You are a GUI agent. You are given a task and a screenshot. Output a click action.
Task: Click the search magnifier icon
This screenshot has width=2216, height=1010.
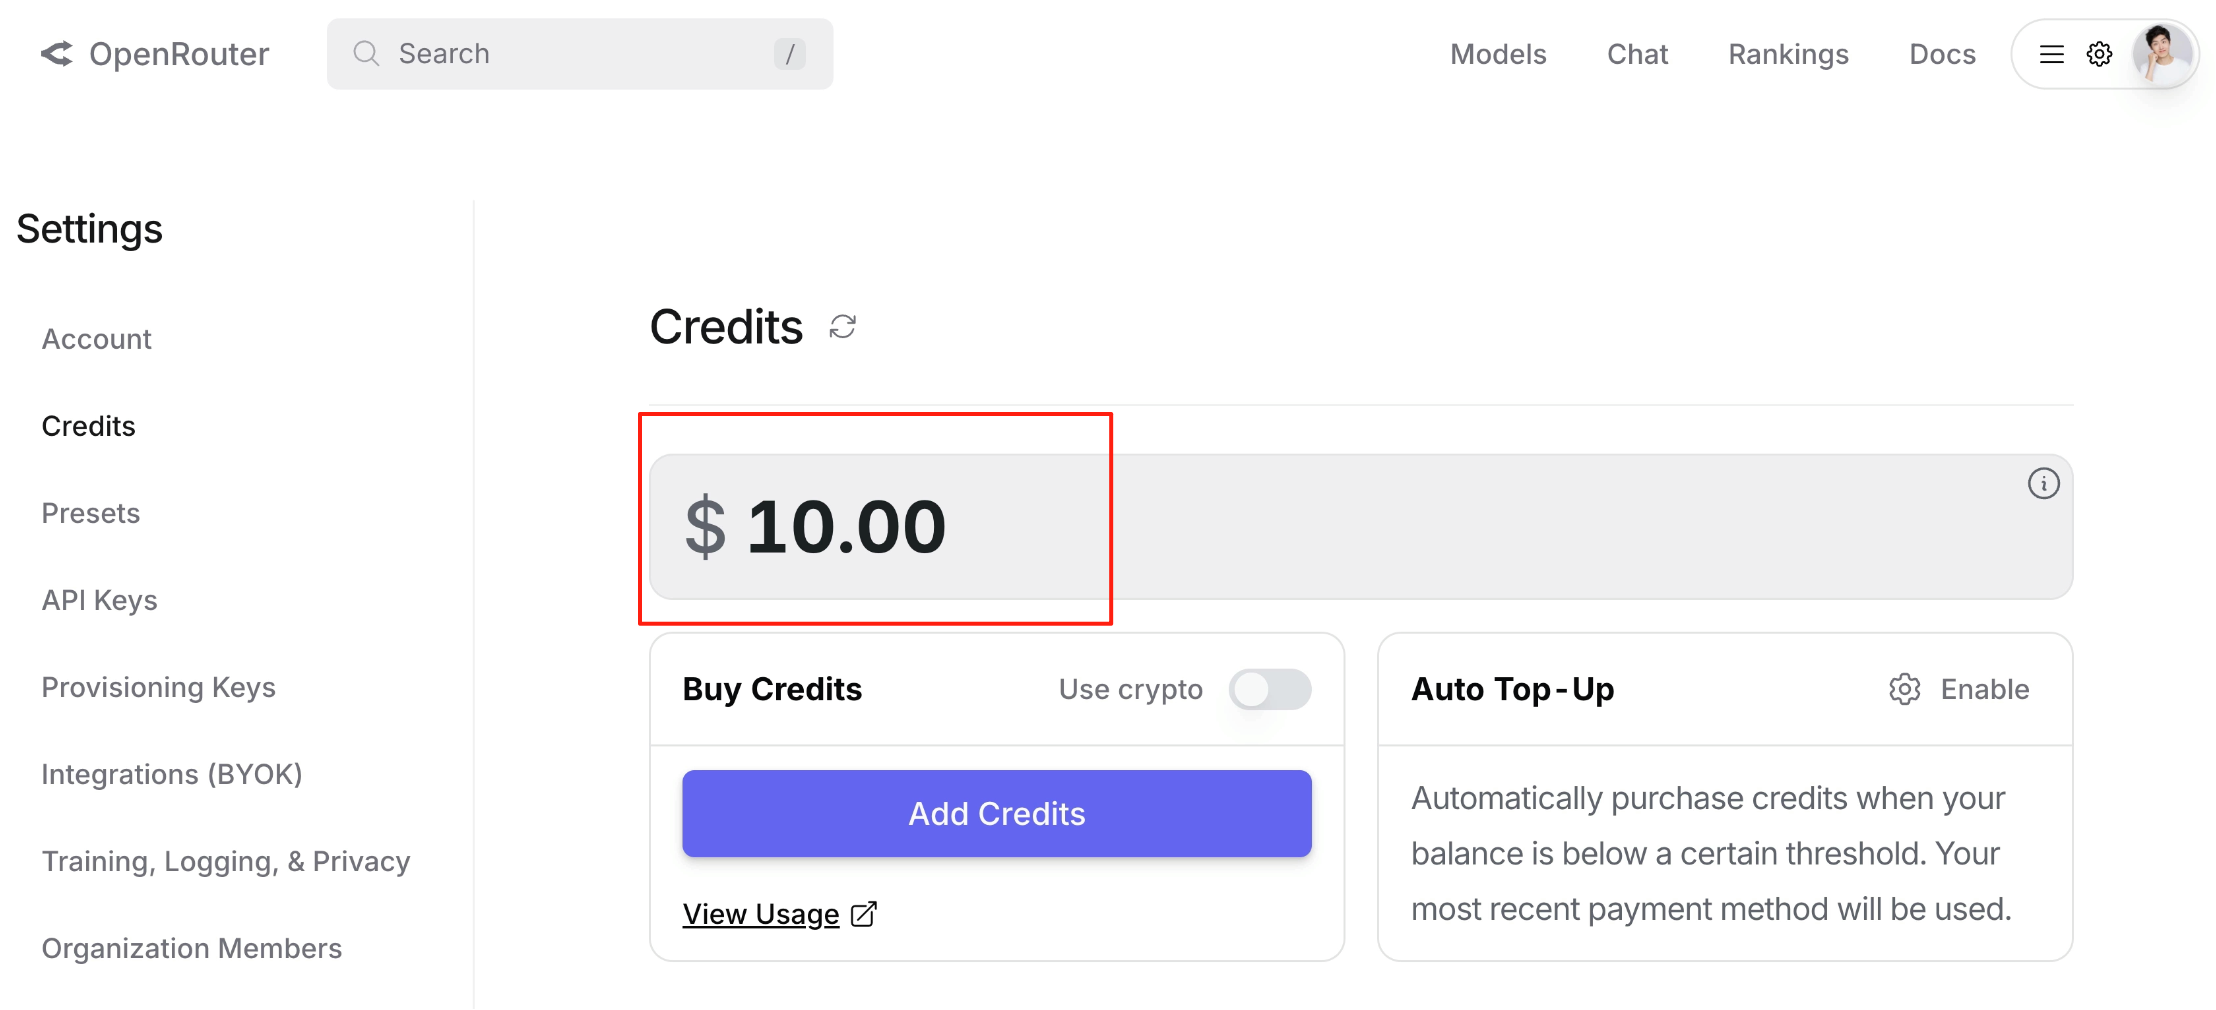click(x=366, y=54)
